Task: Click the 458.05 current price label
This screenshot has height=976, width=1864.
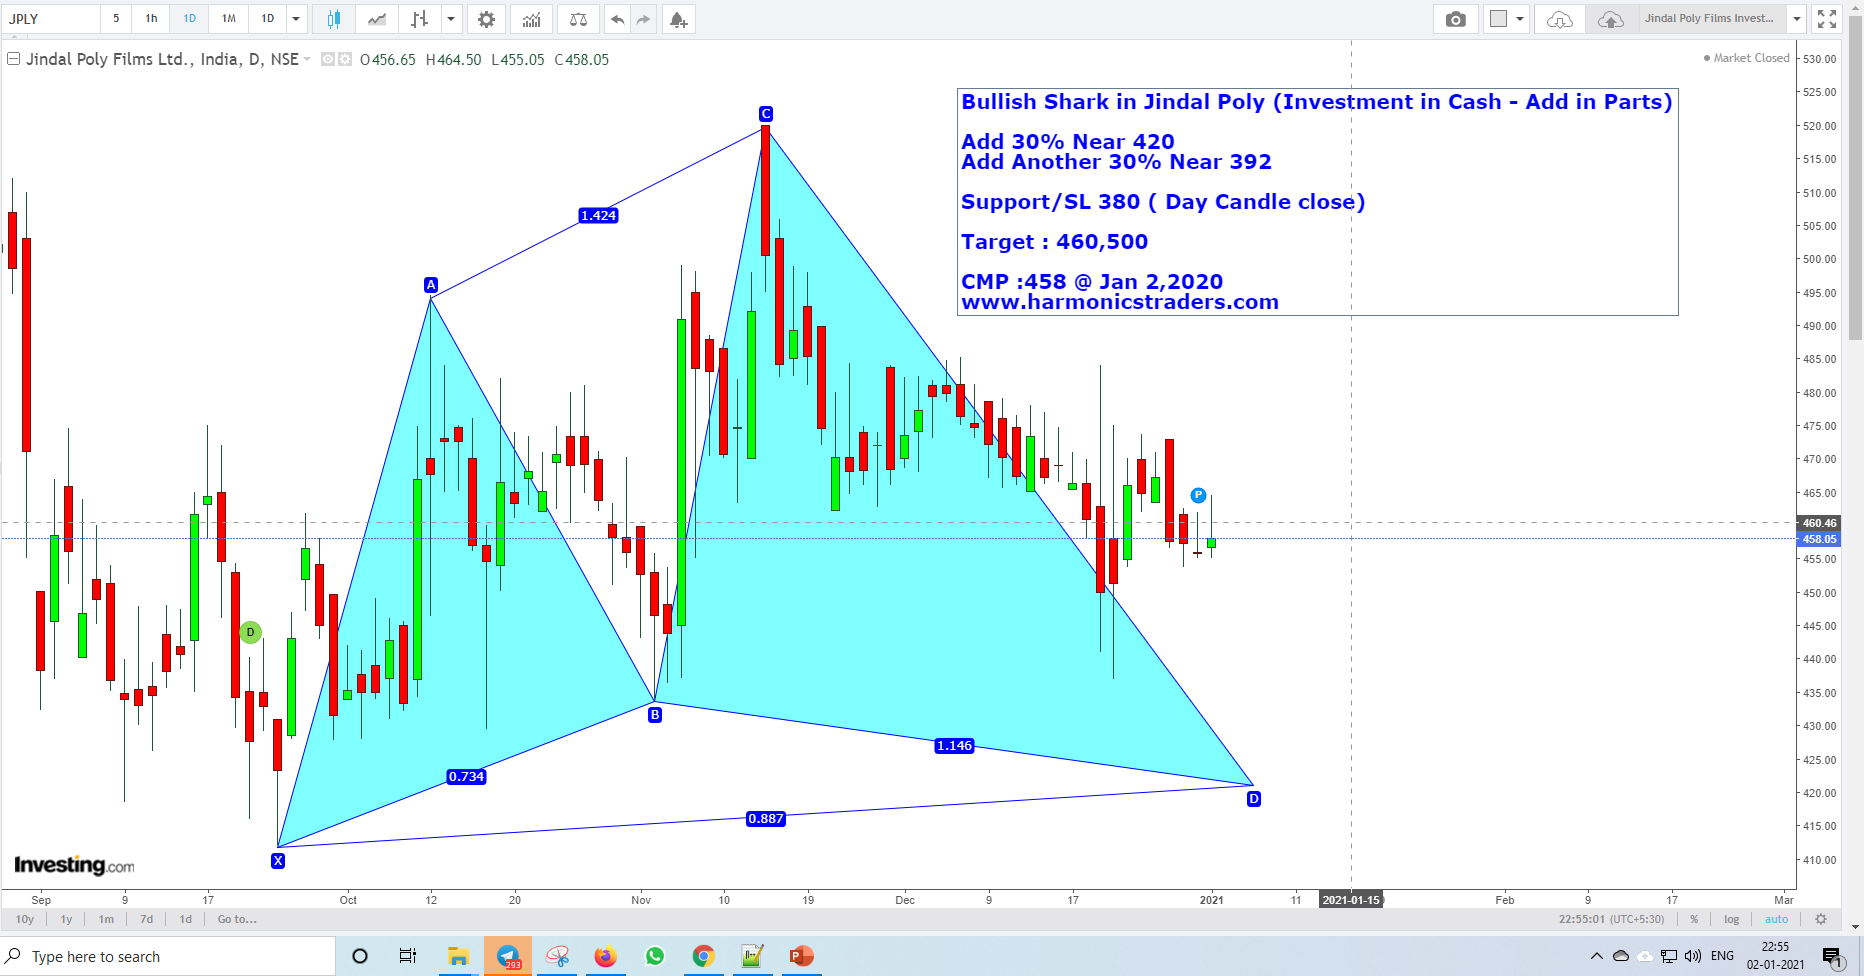Action: [x=1819, y=539]
